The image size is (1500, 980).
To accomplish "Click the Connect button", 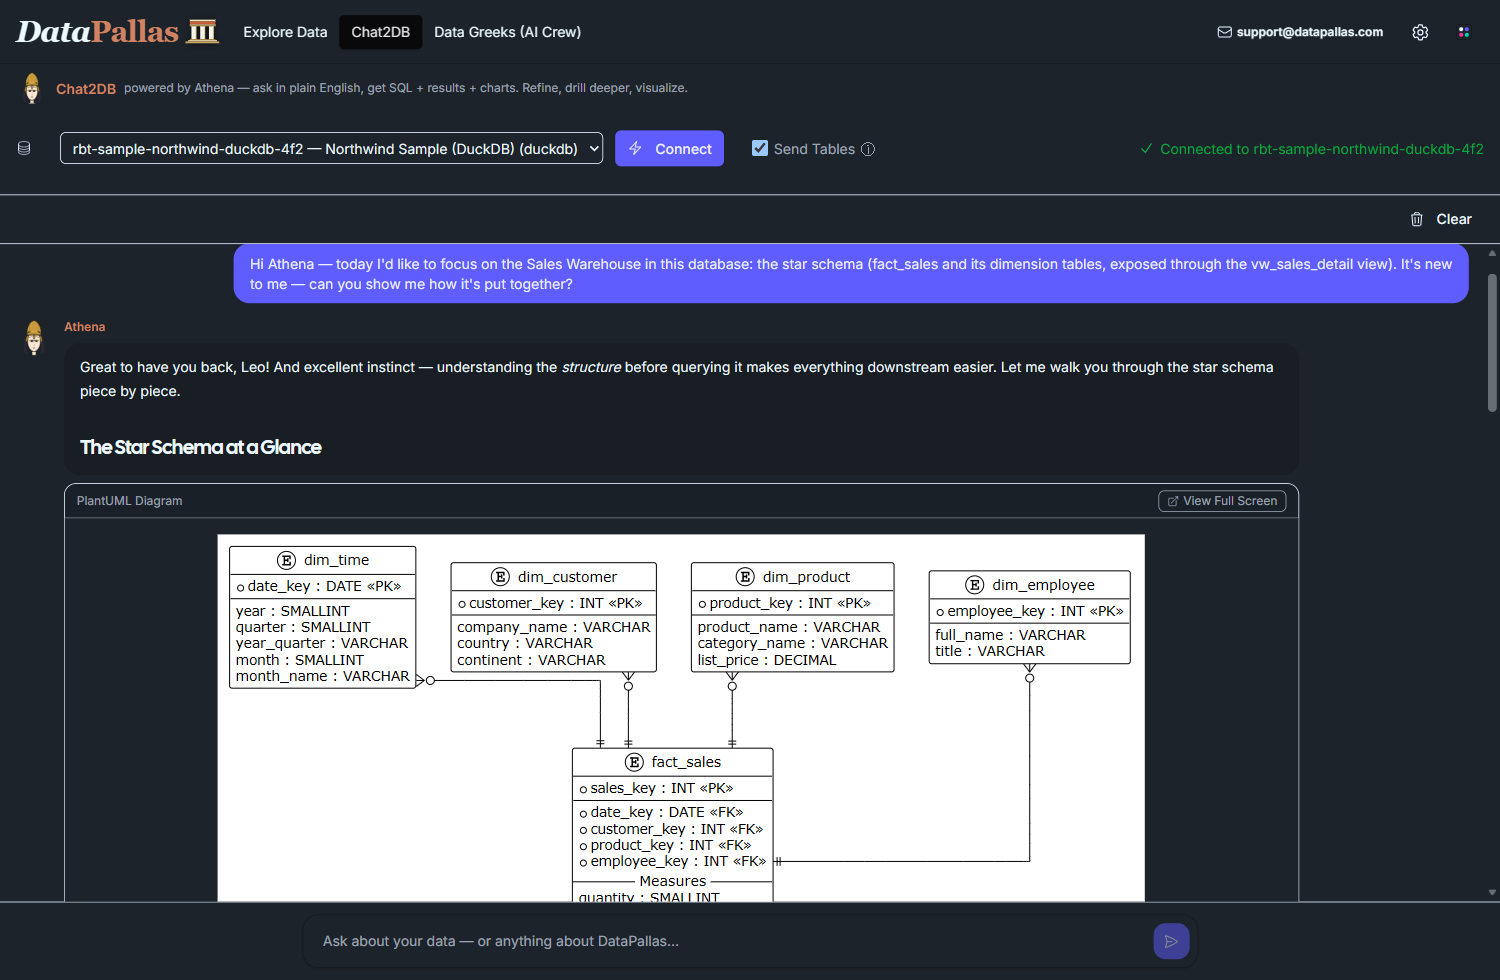I will (x=669, y=148).
